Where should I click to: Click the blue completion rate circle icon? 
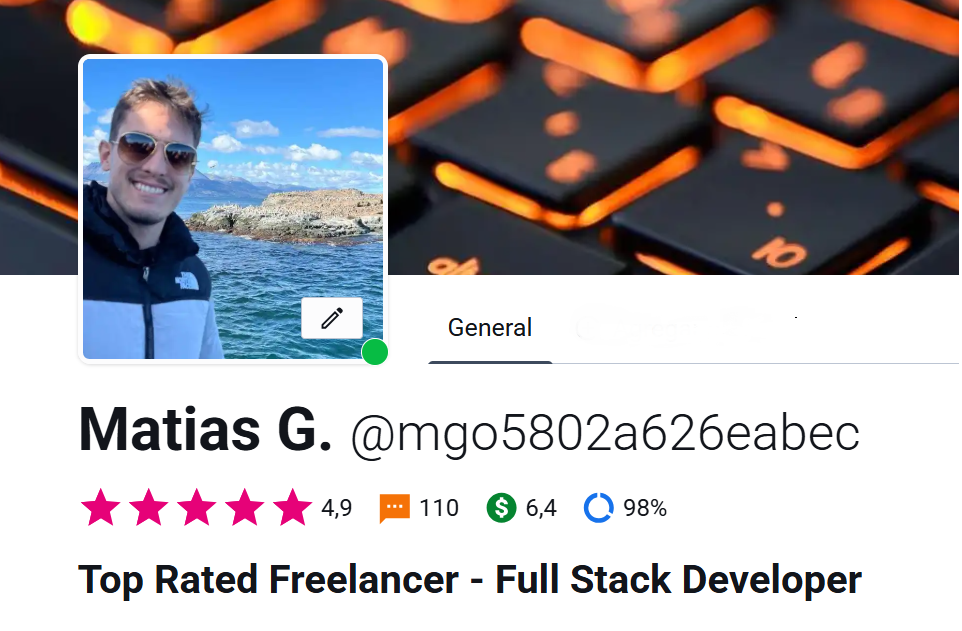pos(598,508)
